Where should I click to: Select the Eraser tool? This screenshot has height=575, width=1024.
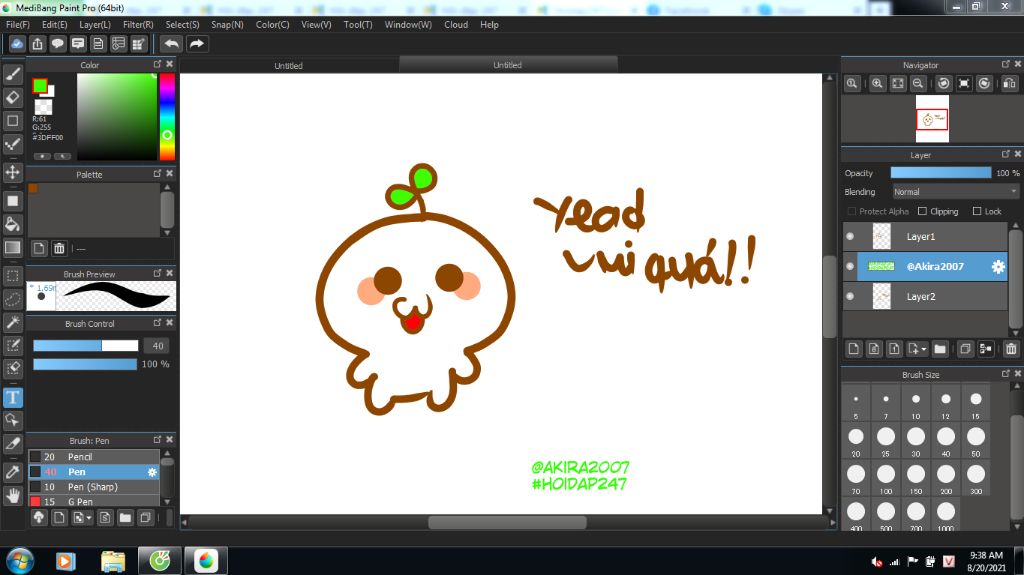[12, 97]
